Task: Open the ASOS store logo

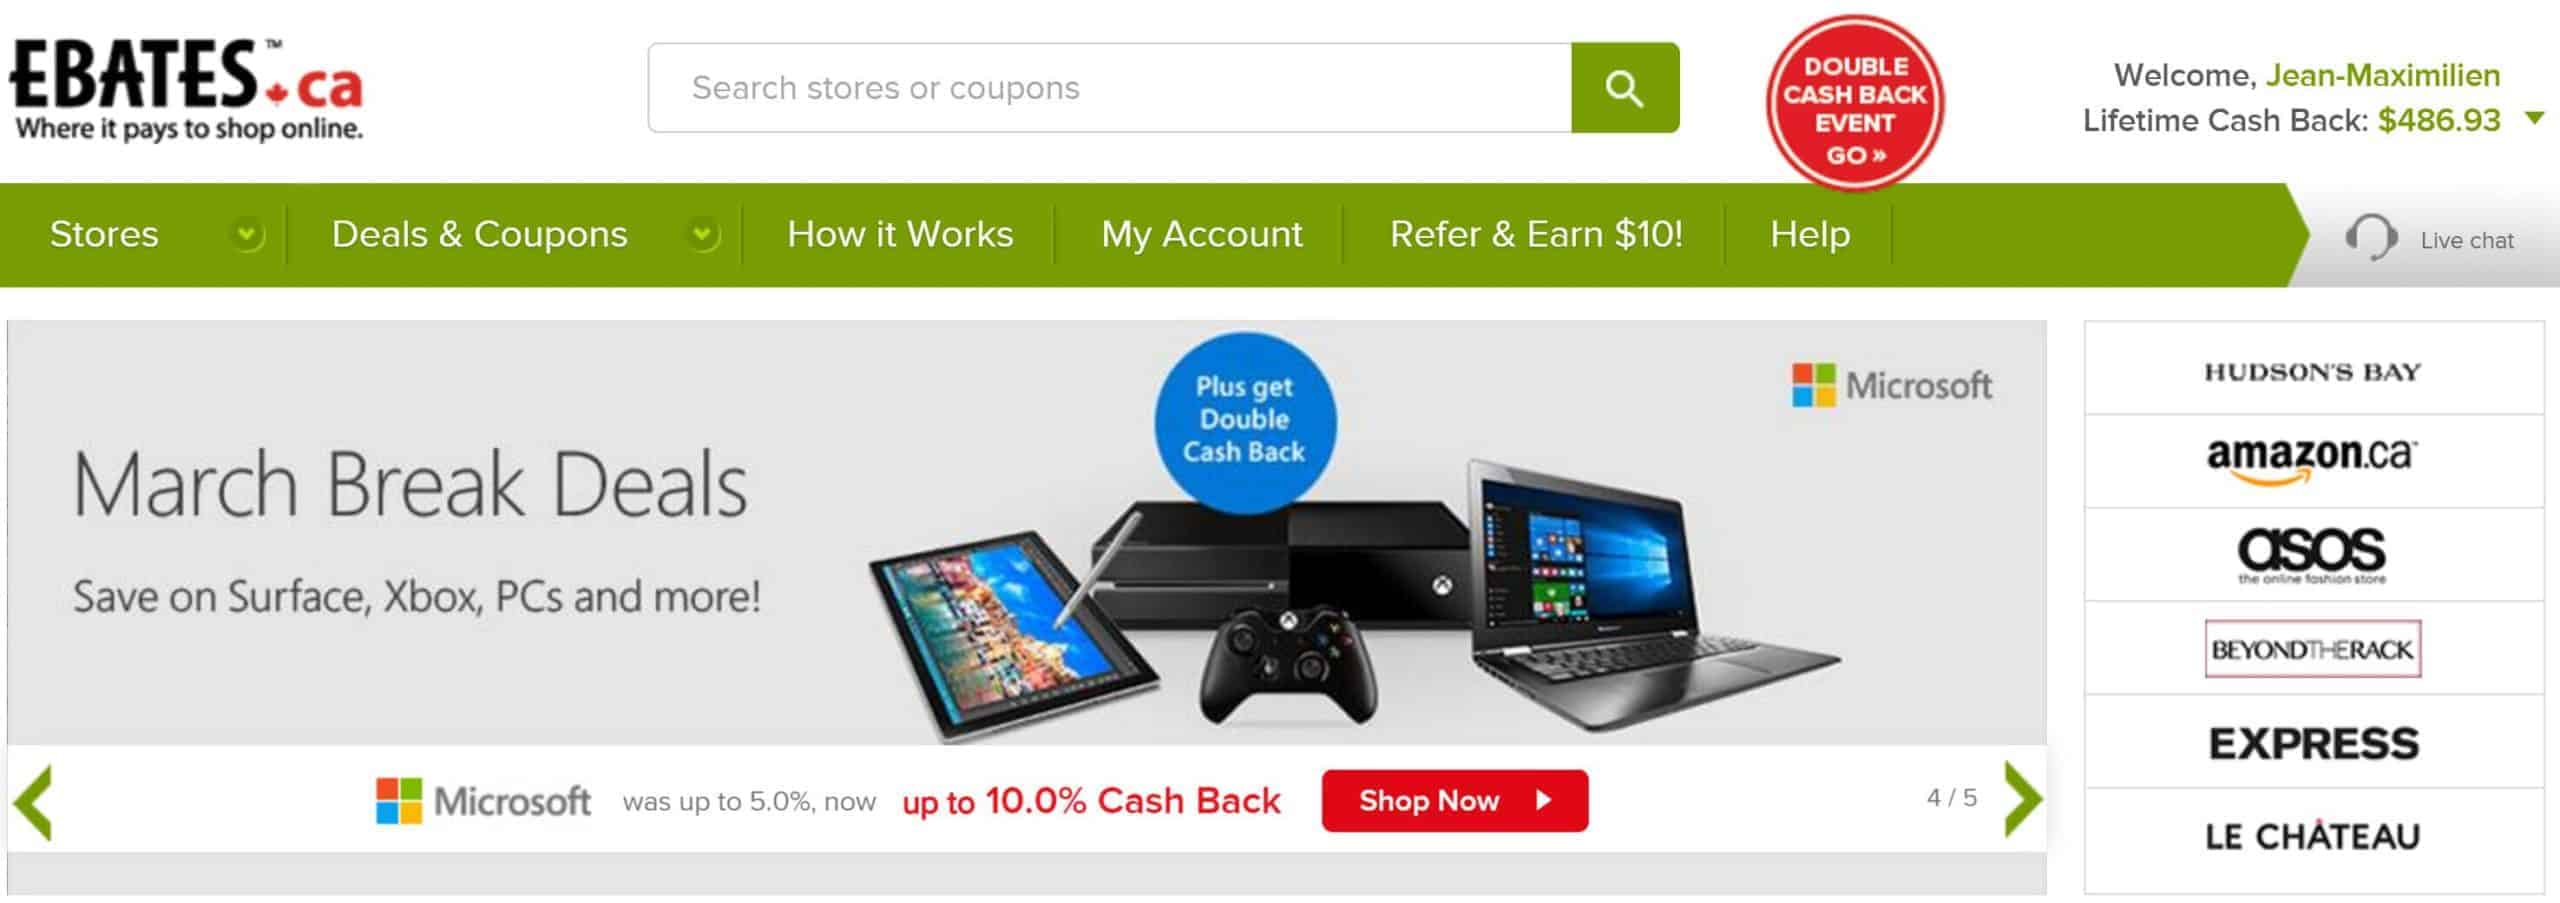Action: tap(2313, 555)
